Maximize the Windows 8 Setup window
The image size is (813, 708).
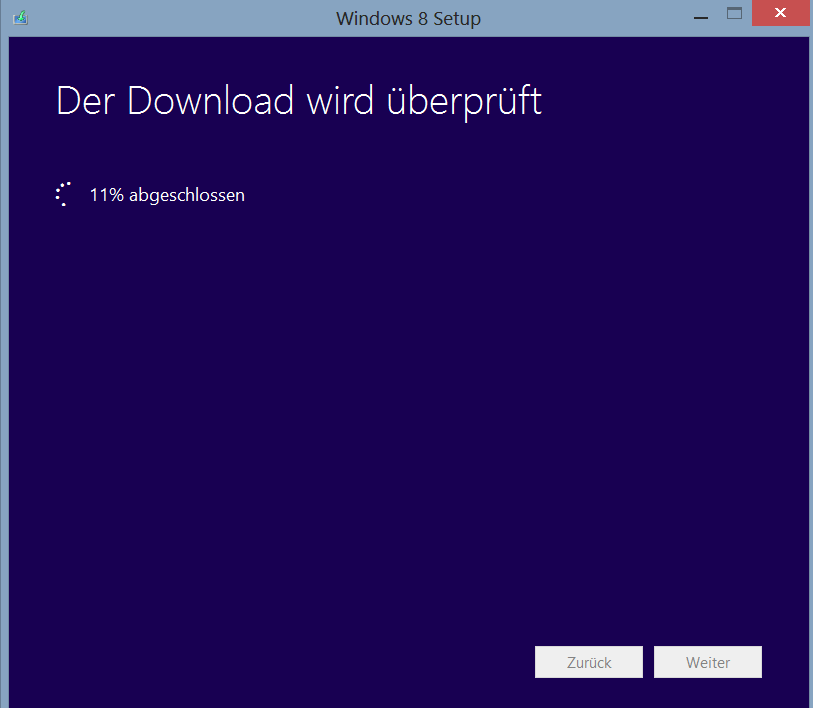click(734, 13)
